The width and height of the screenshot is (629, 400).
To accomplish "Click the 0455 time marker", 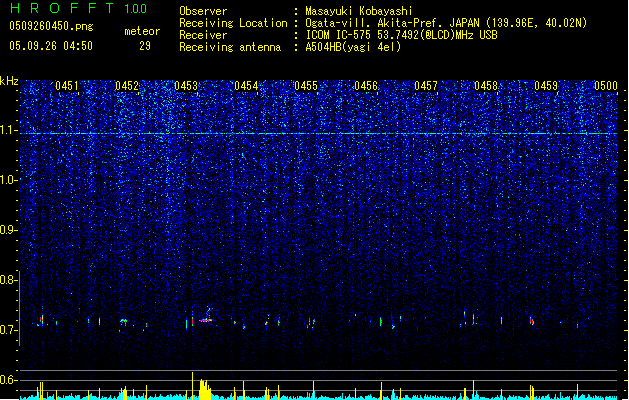I will [306, 86].
